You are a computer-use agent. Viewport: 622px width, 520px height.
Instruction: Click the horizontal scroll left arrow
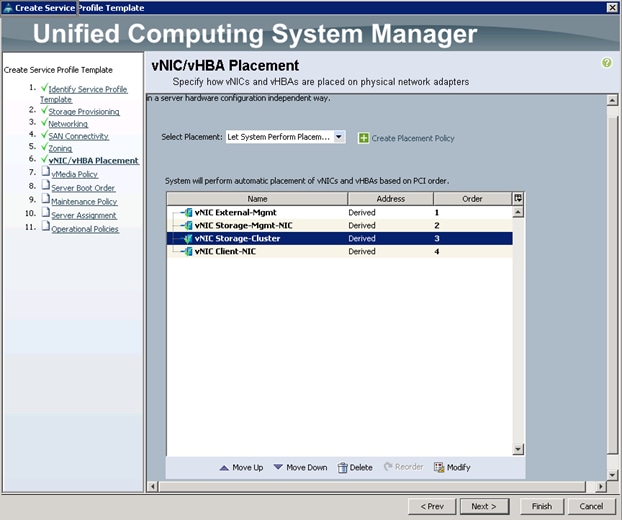152,486
